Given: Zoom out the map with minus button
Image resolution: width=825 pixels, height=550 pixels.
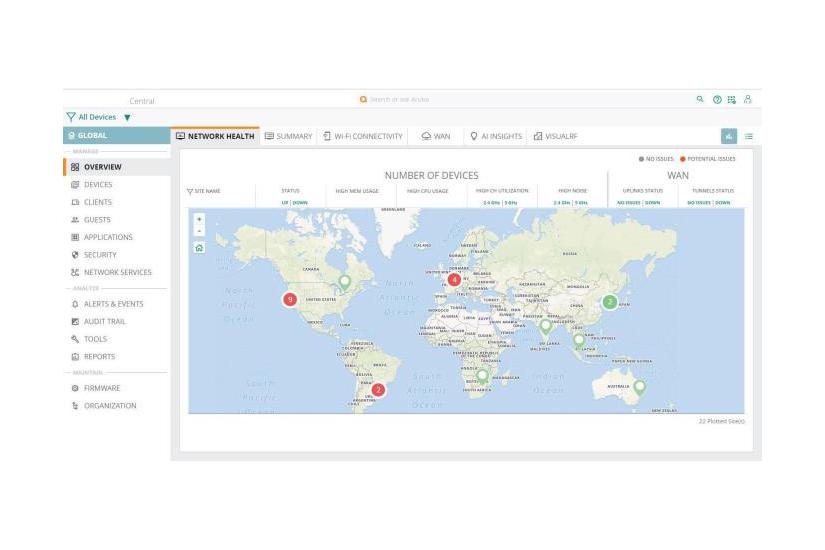Looking at the screenshot, I should coord(199,230).
